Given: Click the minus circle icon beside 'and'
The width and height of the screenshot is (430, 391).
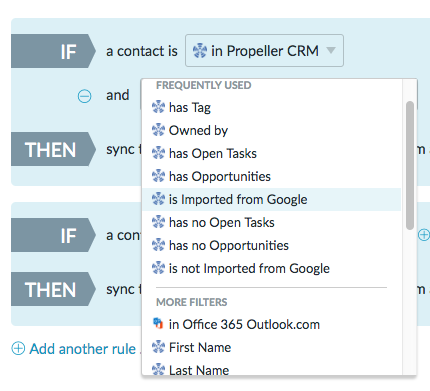Looking at the screenshot, I should (84, 96).
